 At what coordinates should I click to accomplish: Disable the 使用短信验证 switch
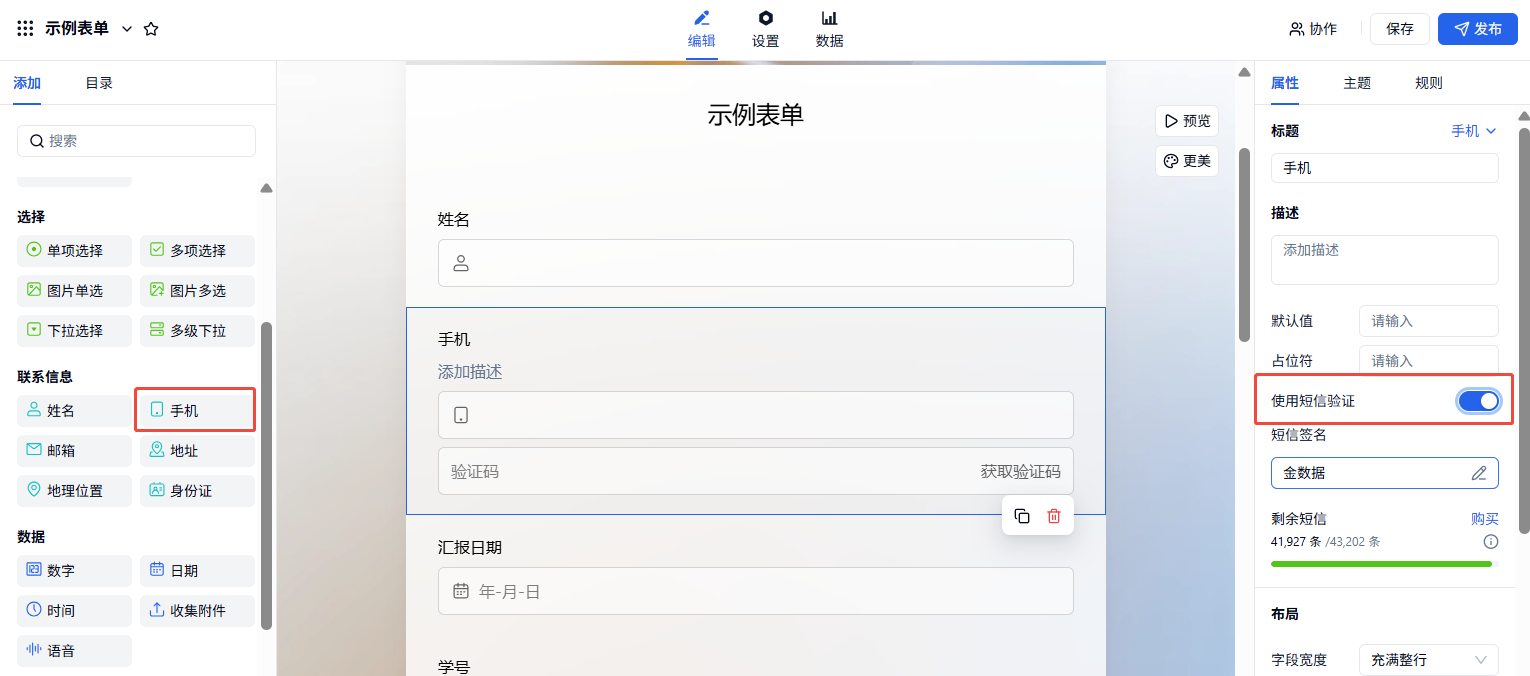tap(1478, 401)
